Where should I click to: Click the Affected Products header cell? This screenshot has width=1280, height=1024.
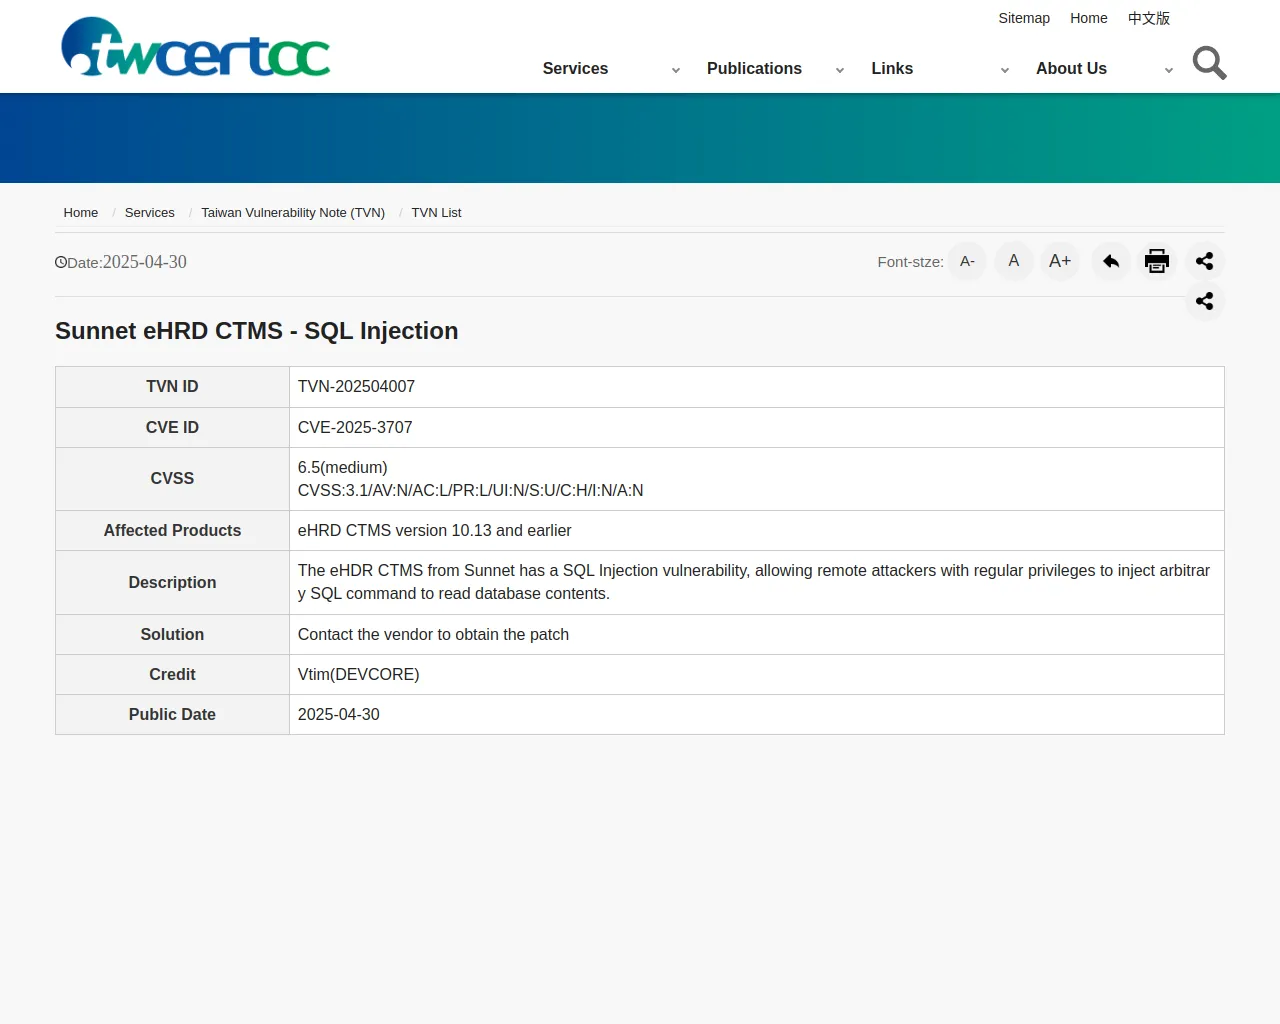coord(172,530)
